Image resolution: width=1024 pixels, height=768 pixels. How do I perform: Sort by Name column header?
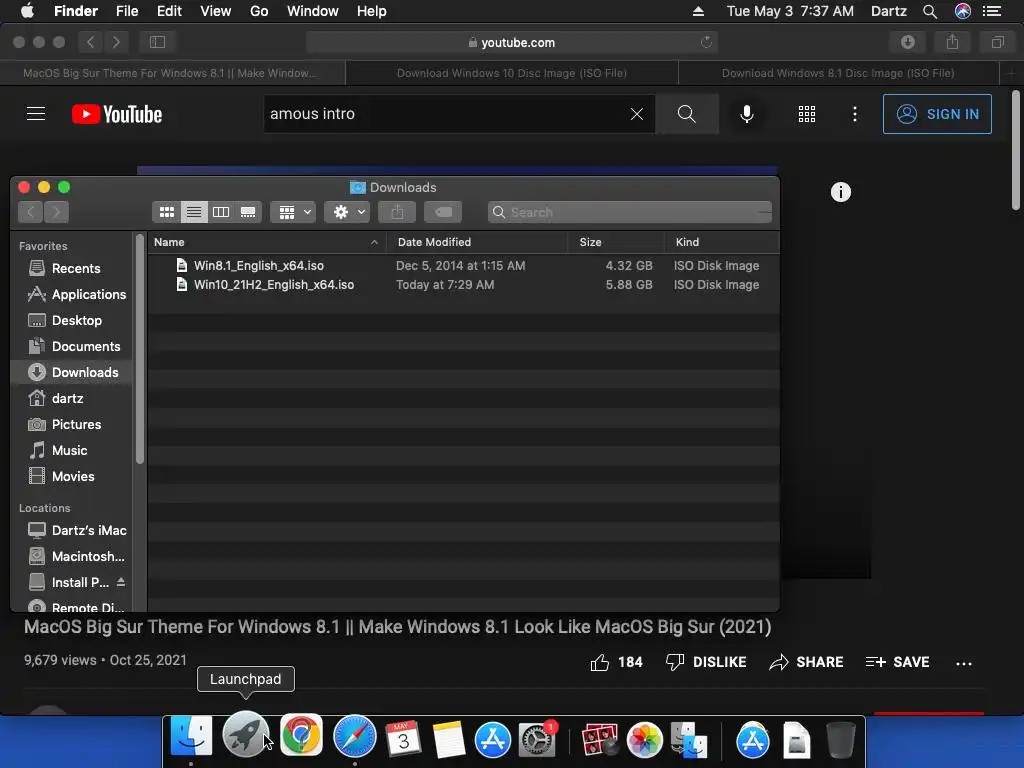pyautogui.click(x=266, y=242)
